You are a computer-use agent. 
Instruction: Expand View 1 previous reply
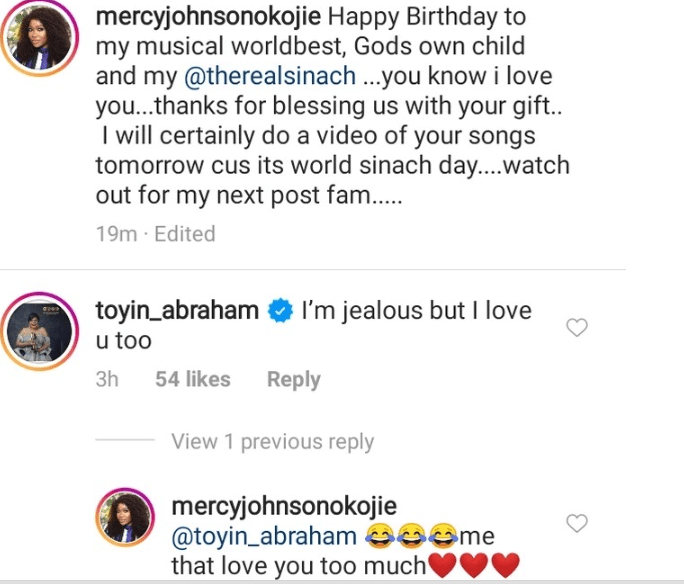click(x=272, y=441)
